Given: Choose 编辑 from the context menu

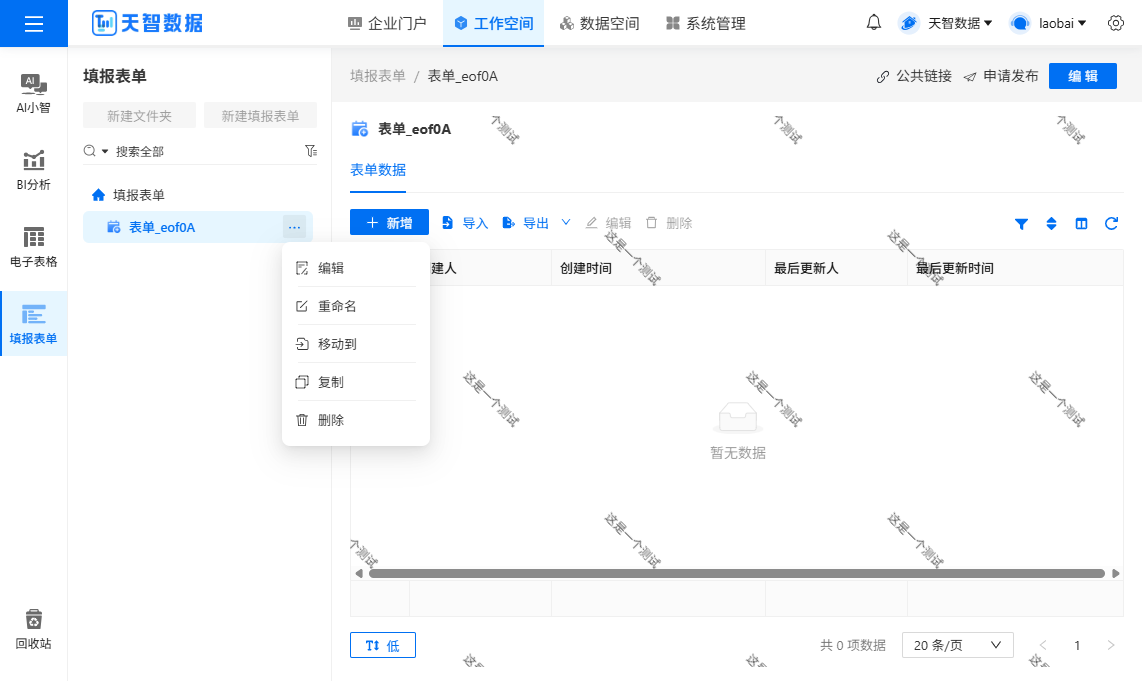Looking at the screenshot, I should coord(355,268).
